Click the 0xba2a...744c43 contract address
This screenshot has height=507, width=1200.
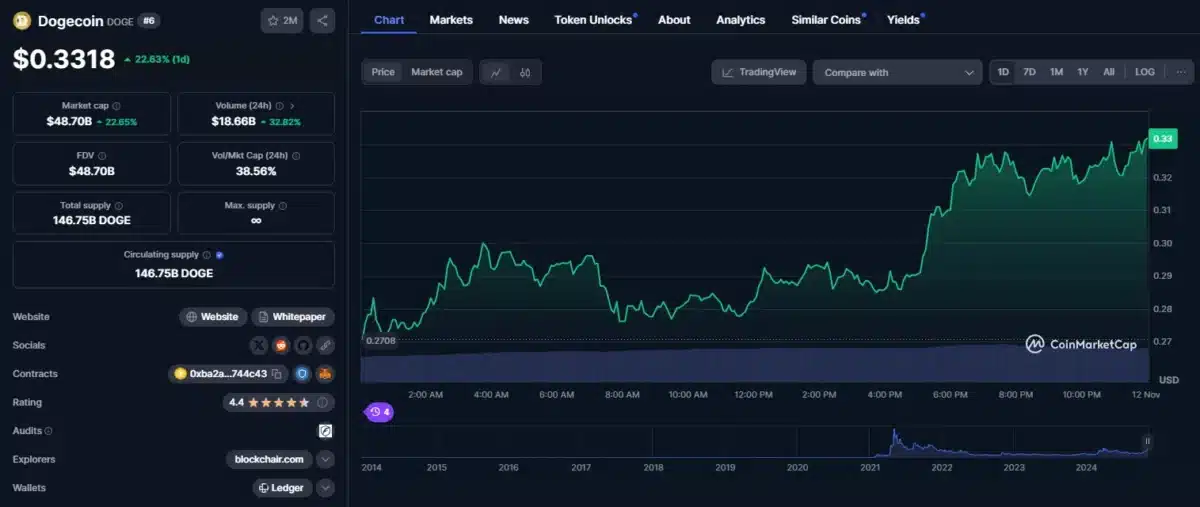pyautogui.click(x=228, y=374)
